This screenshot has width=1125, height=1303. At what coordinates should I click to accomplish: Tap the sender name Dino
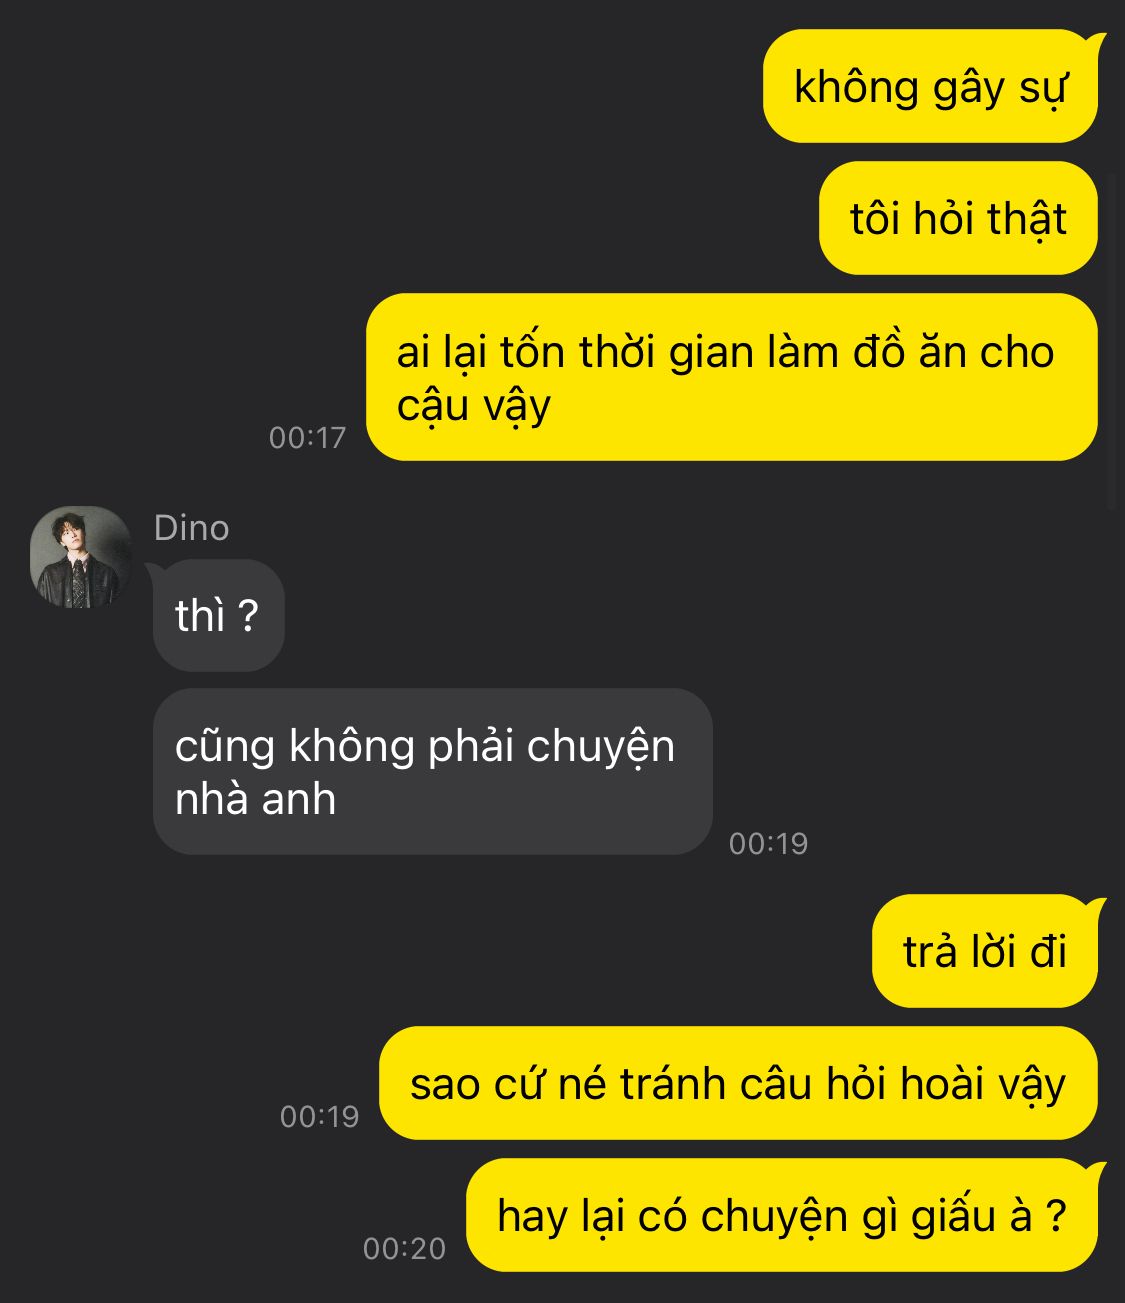(x=191, y=528)
